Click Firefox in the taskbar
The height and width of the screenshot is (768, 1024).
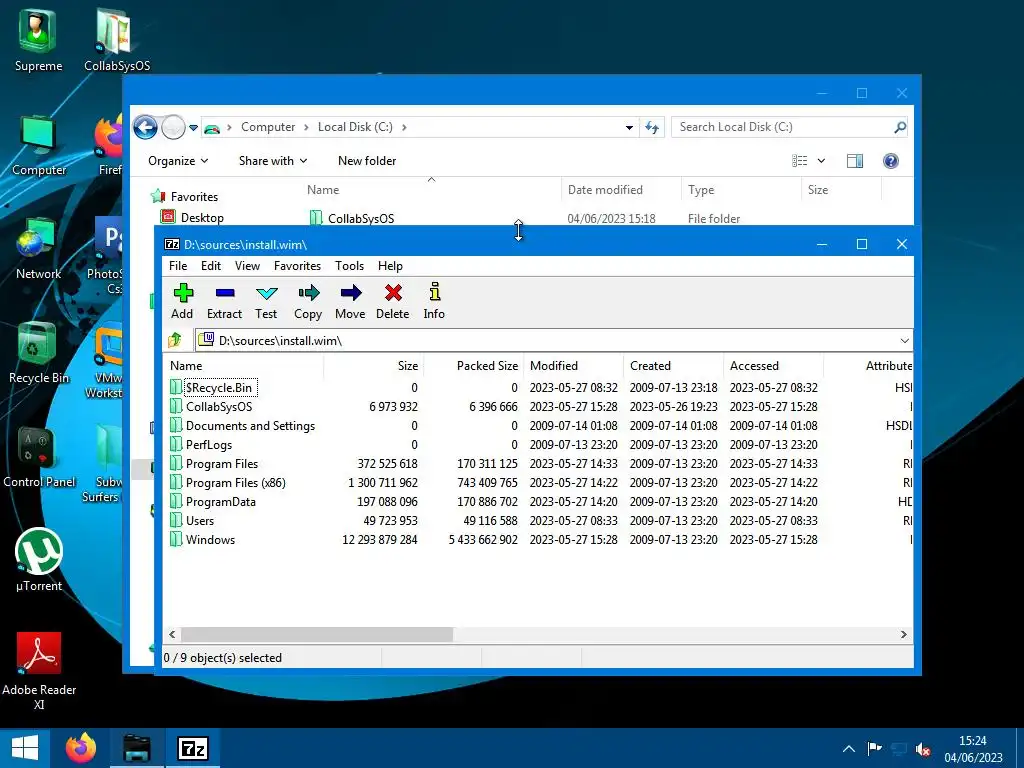click(x=81, y=748)
